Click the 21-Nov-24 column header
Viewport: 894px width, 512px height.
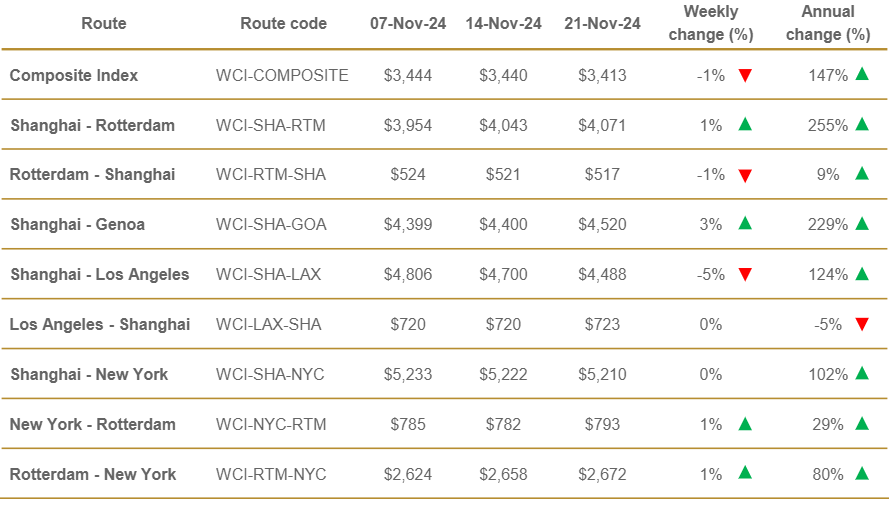[x=602, y=23]
